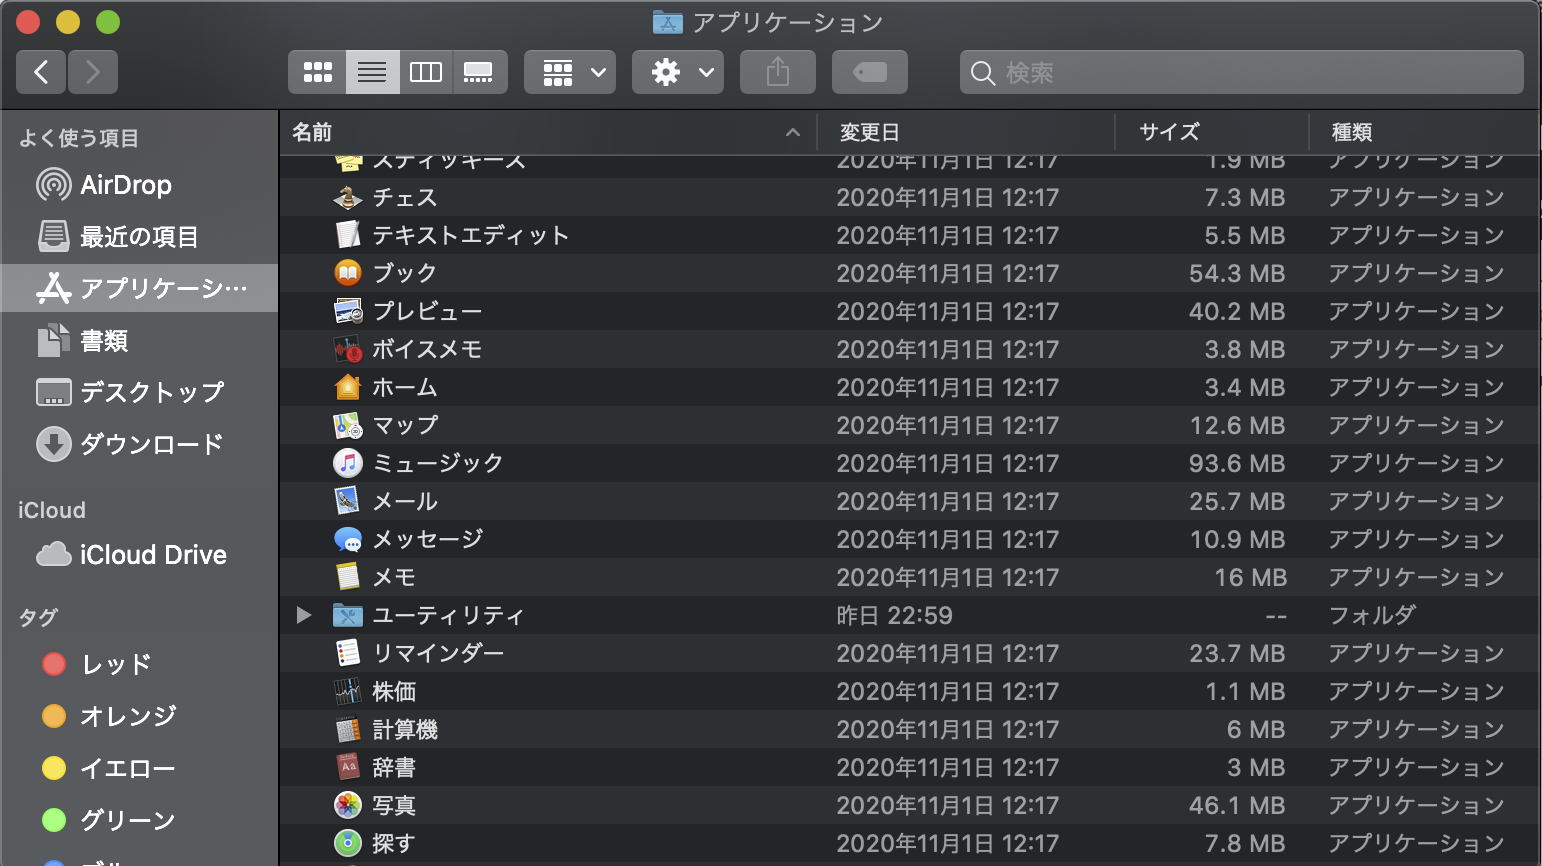
Task: Open iCloud Drive in the sidebar
Action: click(x=140, y=555)
